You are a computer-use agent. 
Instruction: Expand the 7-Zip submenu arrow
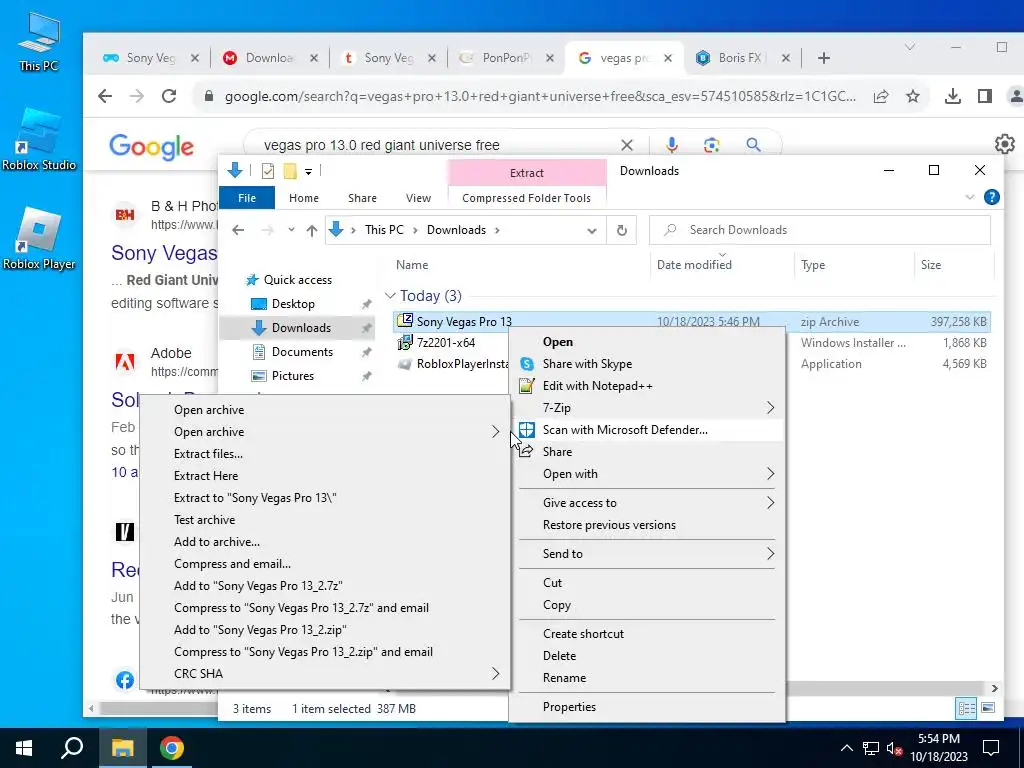[x=770, y=408]
